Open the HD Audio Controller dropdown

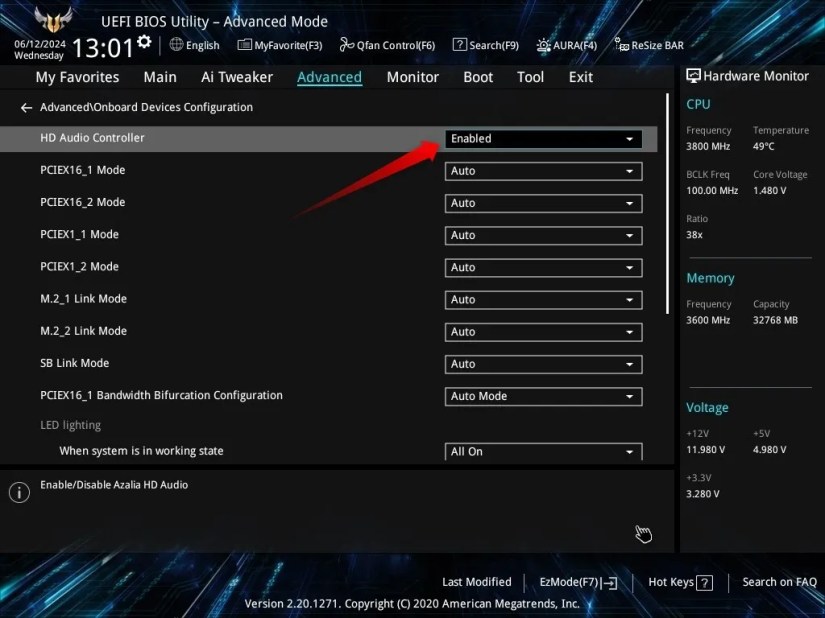point(544,139)
